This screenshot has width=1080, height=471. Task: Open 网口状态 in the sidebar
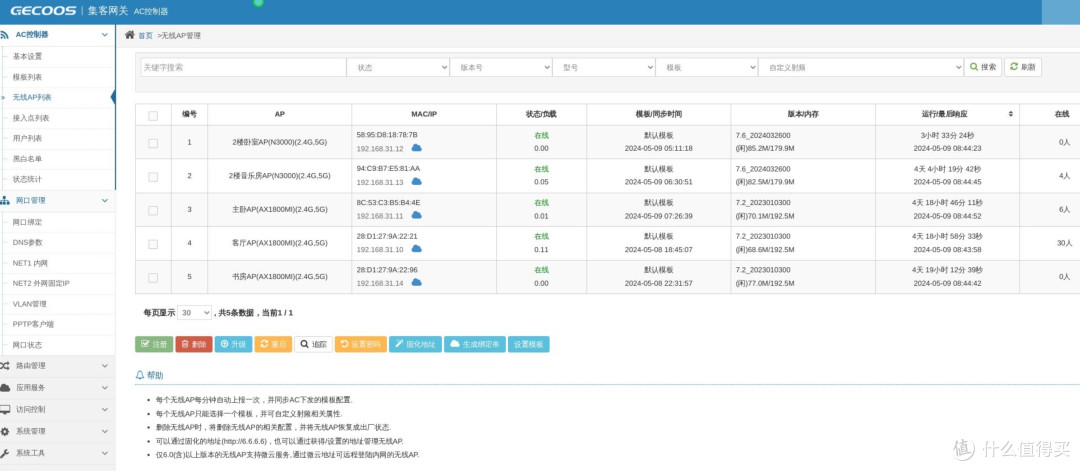[28, 345]
